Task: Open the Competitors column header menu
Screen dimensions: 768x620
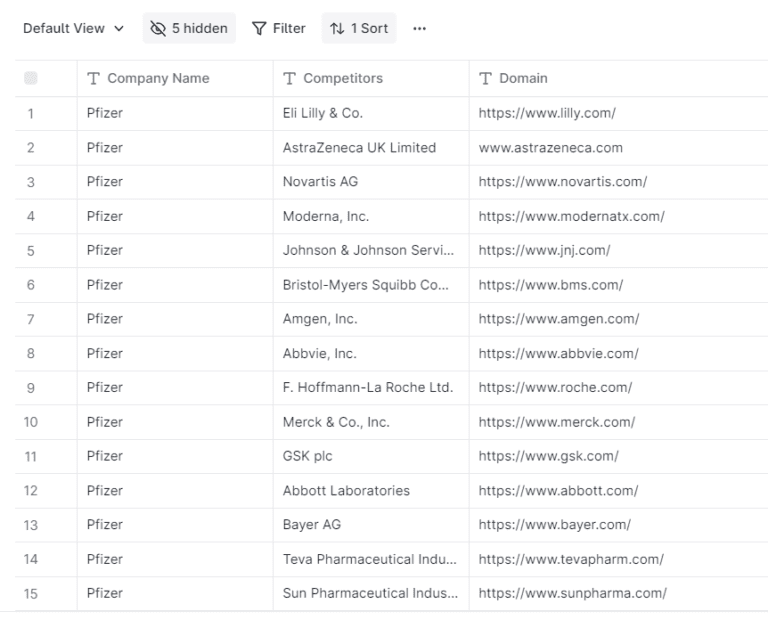Action: tap(342, 78)
